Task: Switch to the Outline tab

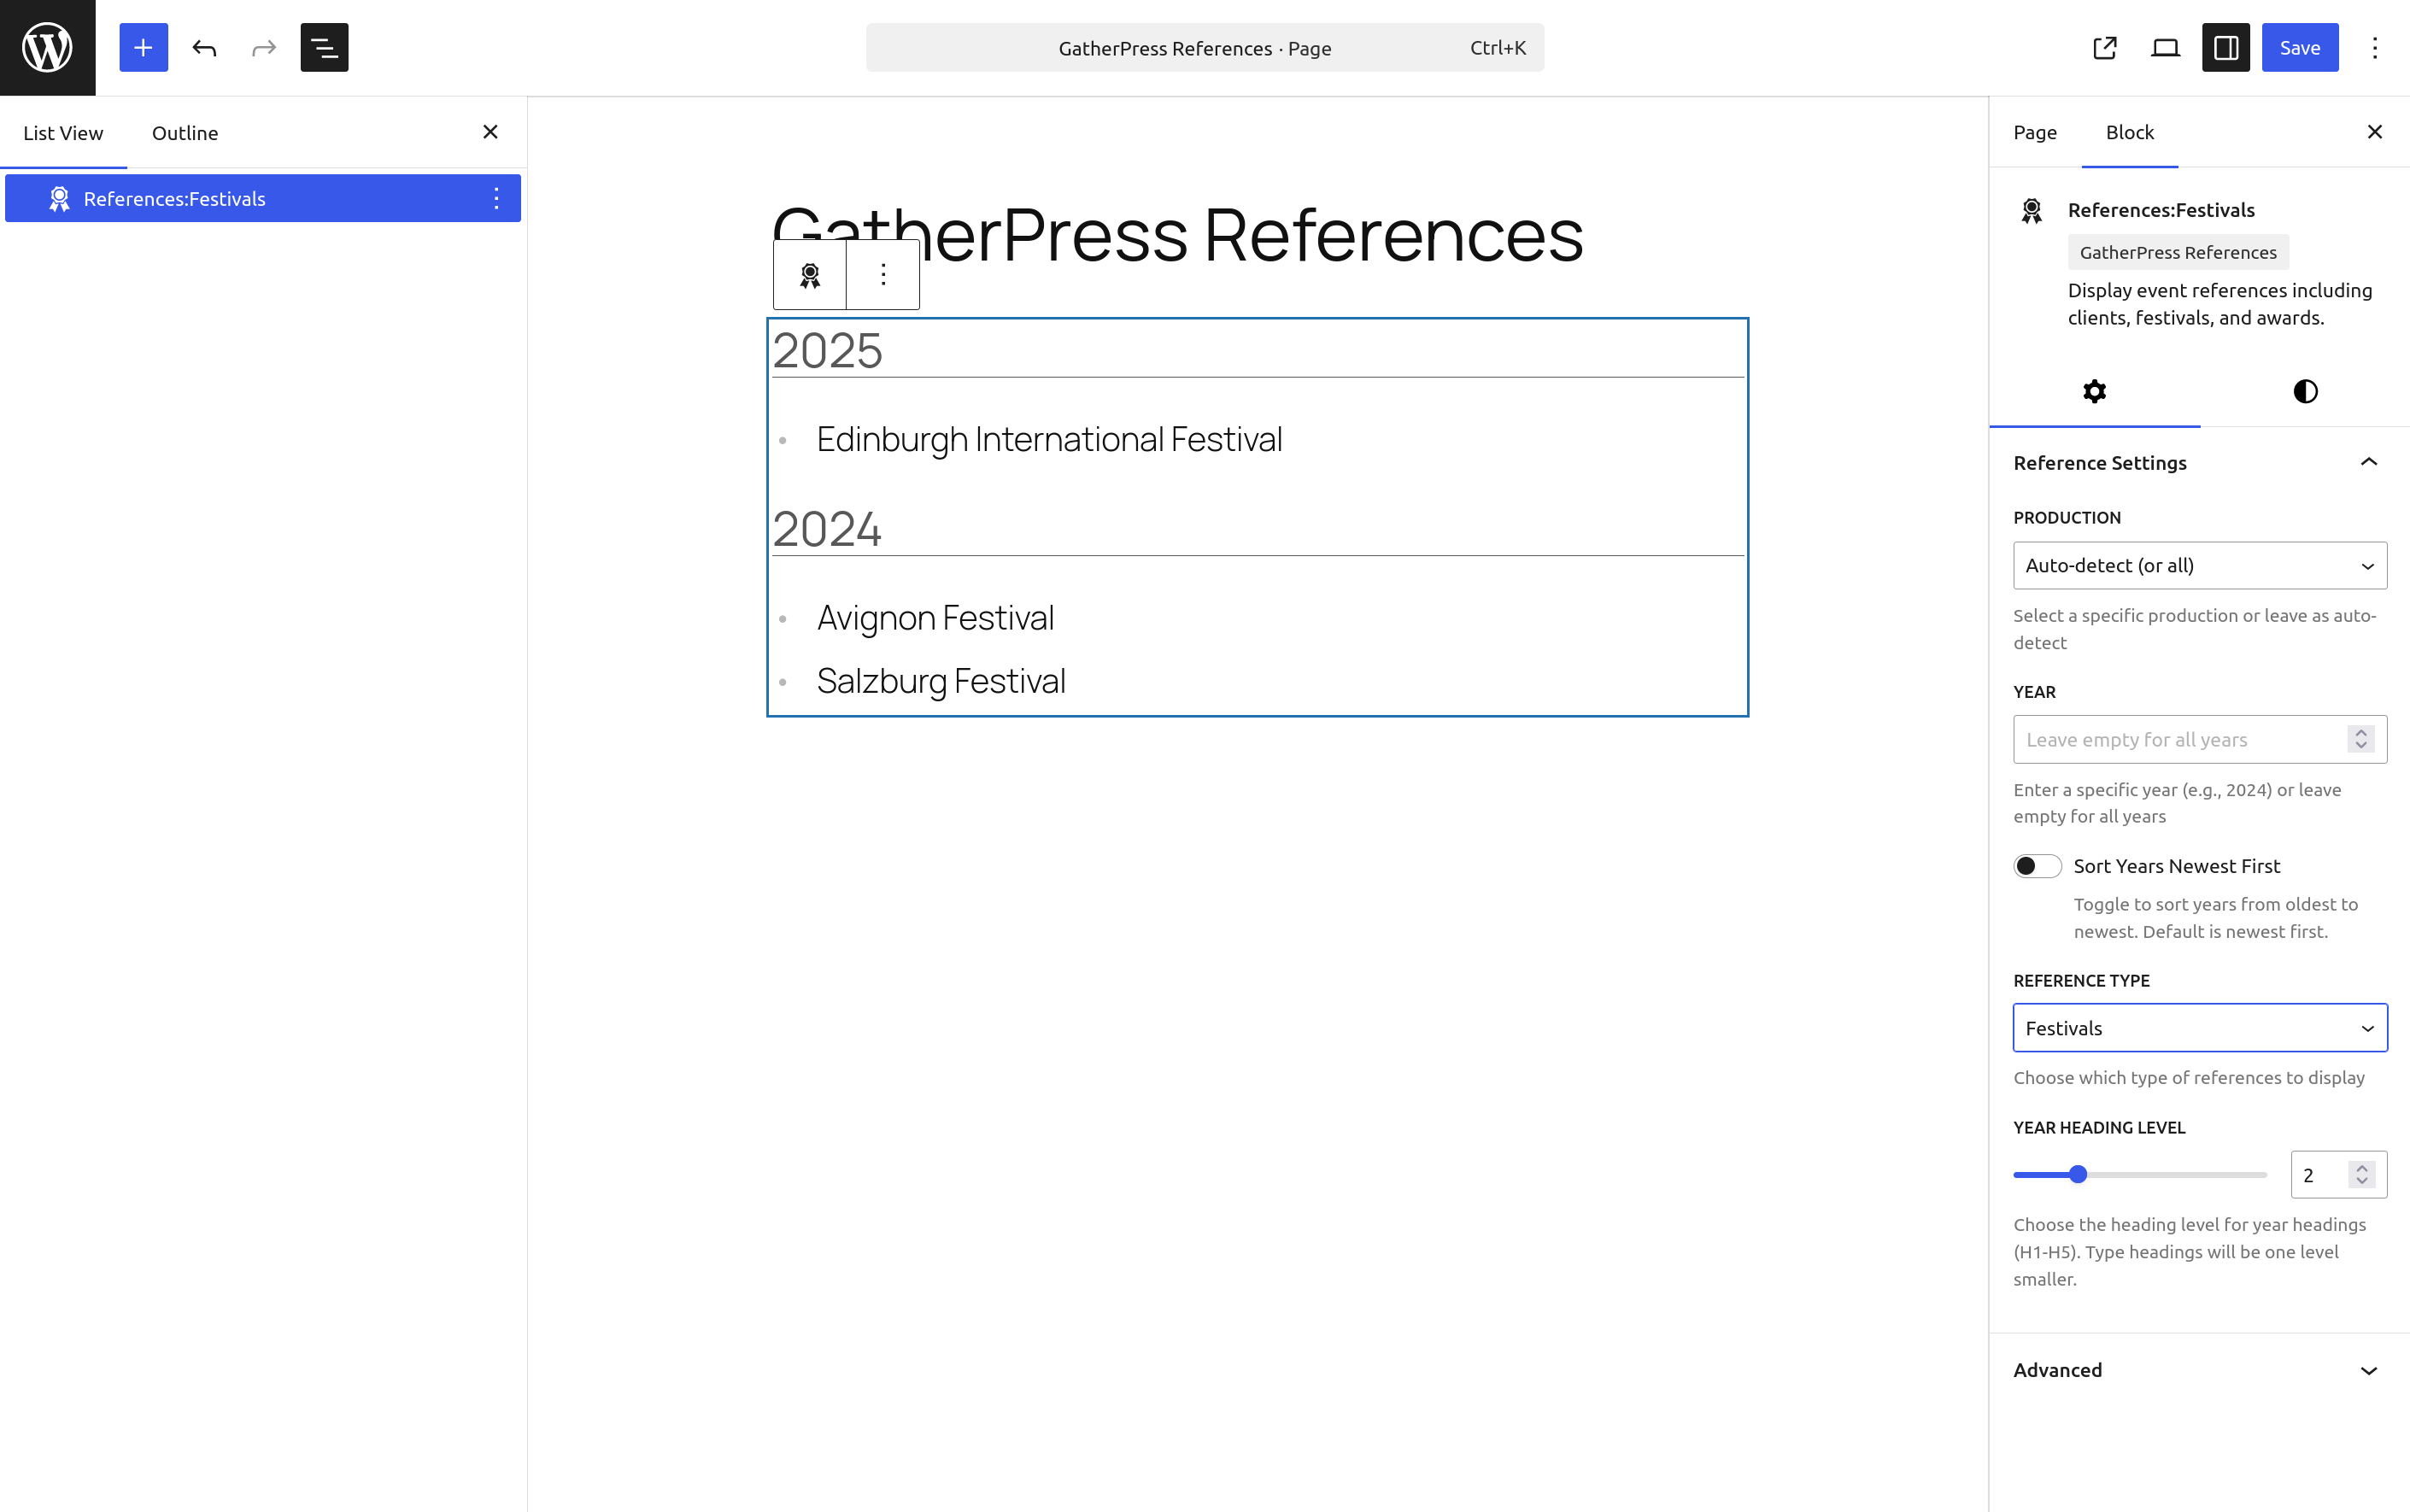Action: coord(185,132)
